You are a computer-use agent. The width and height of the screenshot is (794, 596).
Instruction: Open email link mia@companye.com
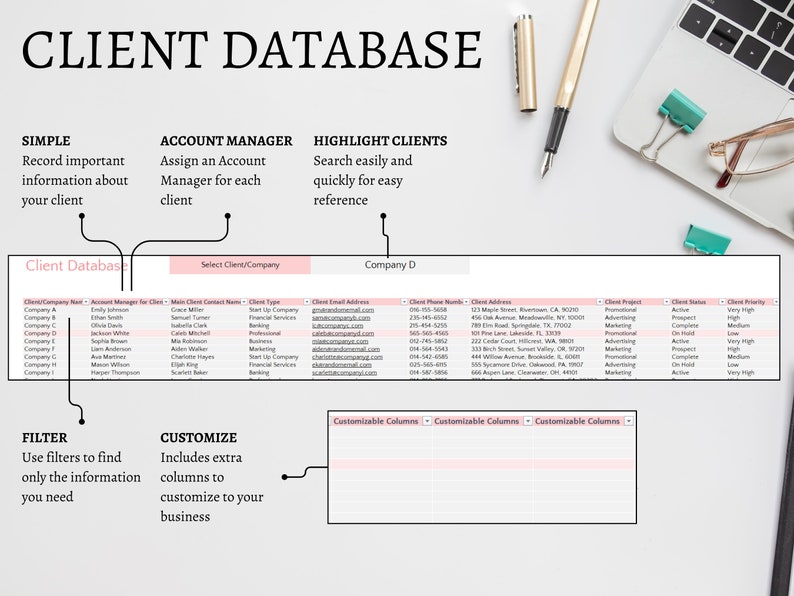(x=340, y=341)
